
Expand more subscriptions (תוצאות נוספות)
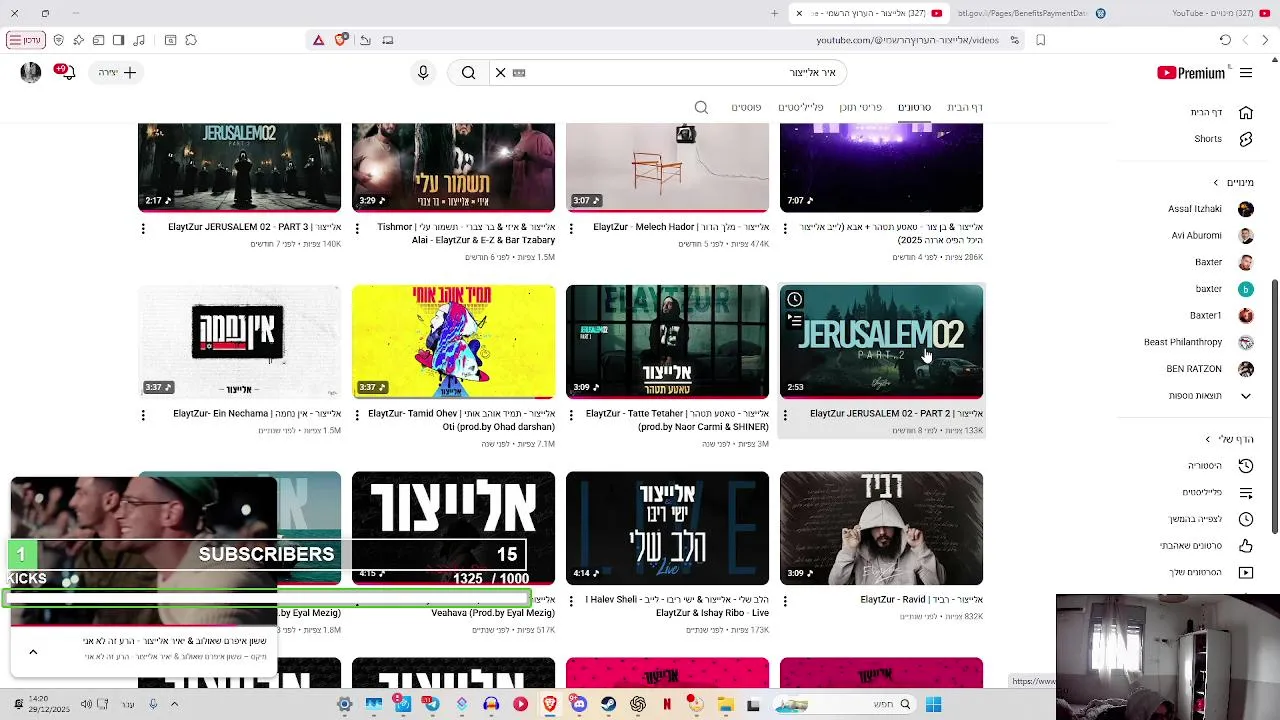(x=1210, y=396)
